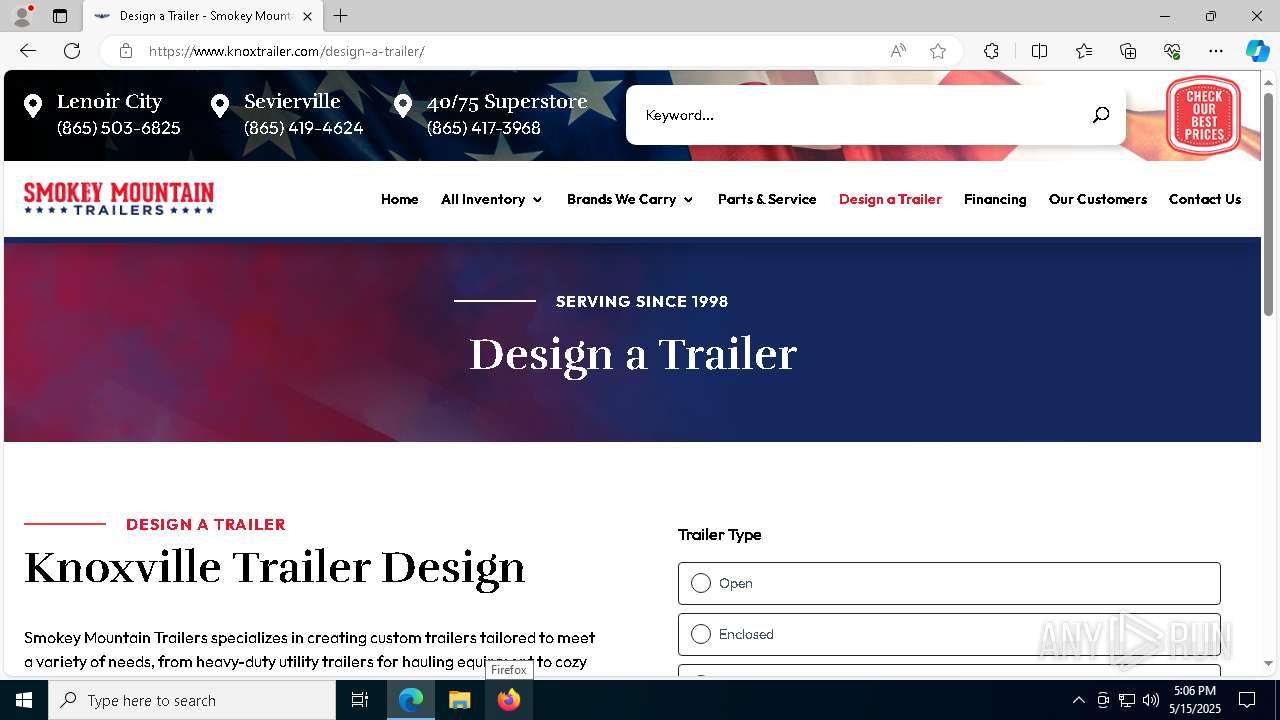Open Microsoft Edge taskbar icon
Viewport: 1280px width, 720px height.
(411, 700)
